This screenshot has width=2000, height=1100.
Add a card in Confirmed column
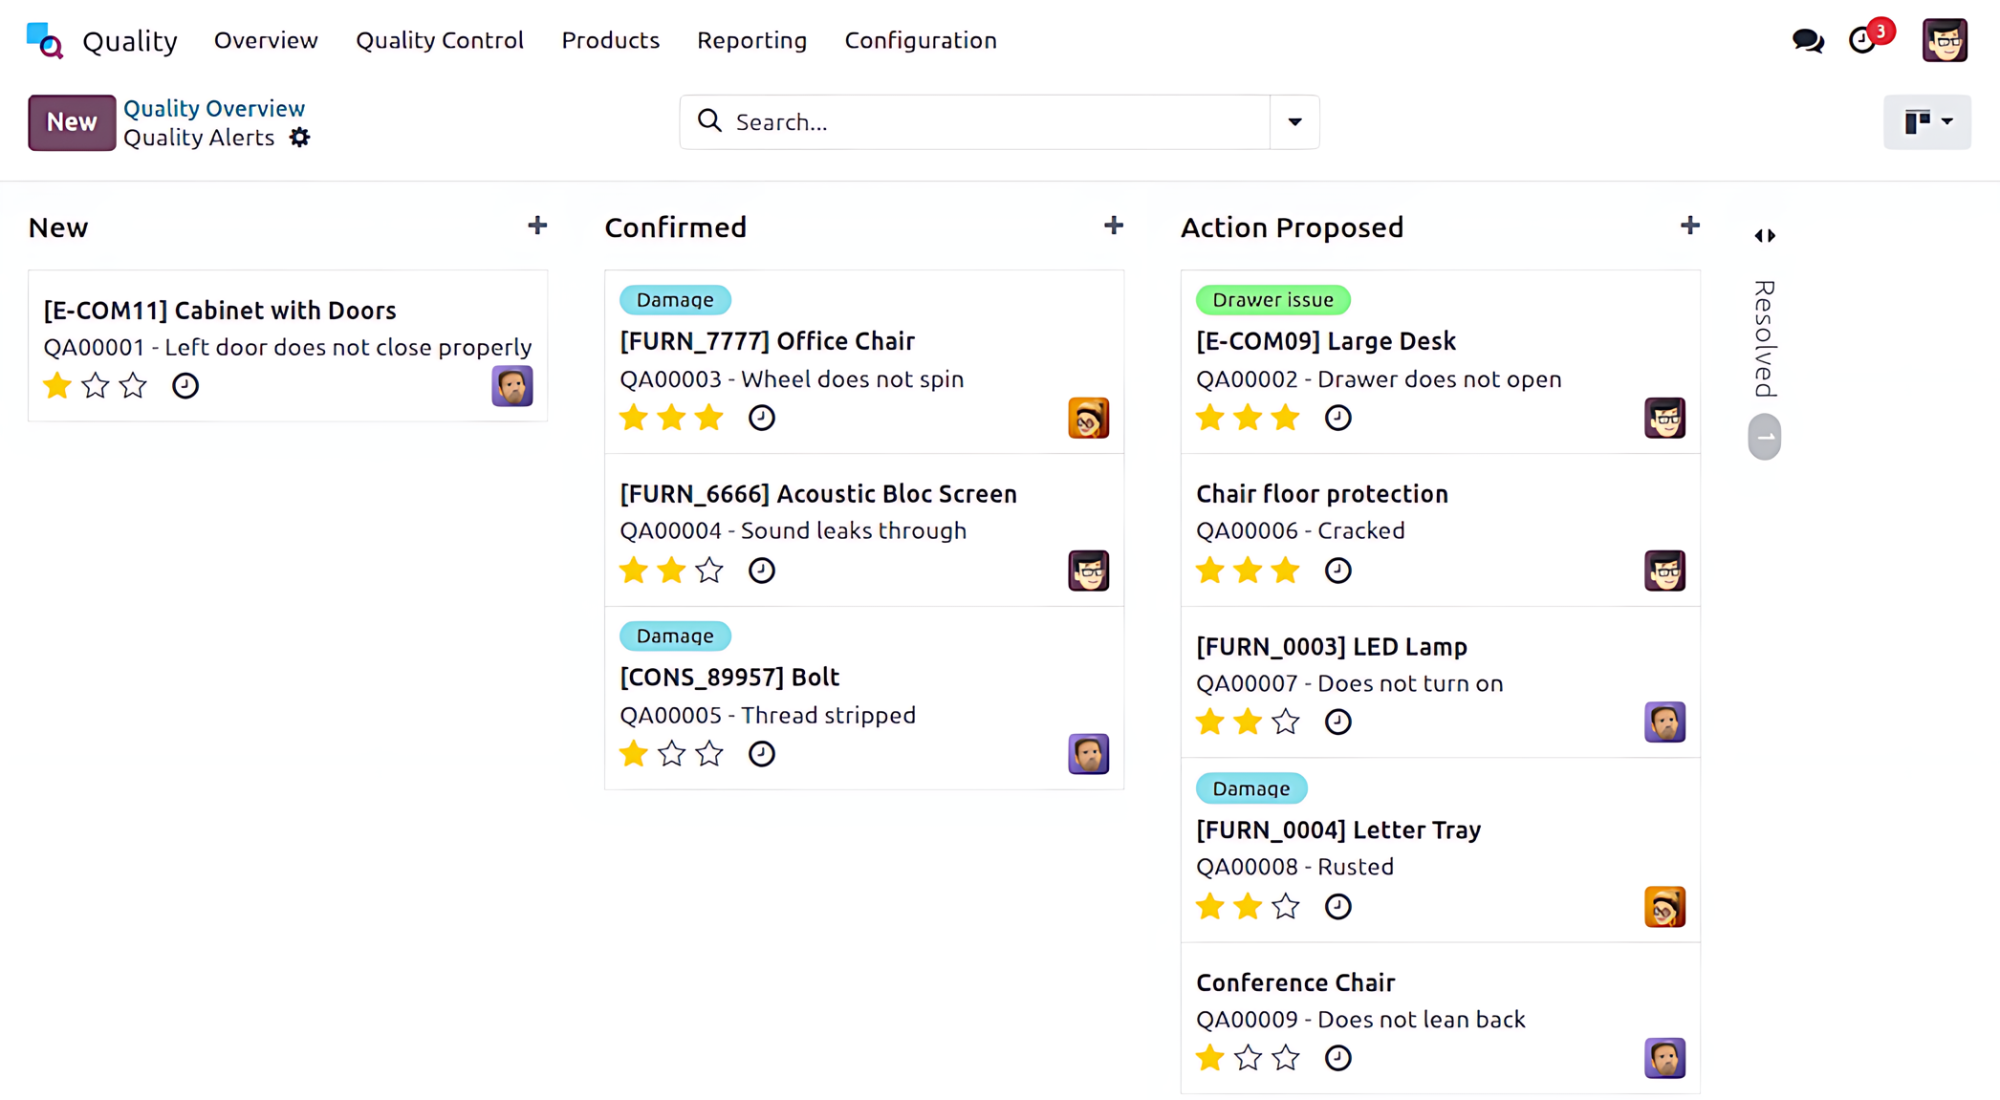pyautogui.click(x=1113, y=226)
